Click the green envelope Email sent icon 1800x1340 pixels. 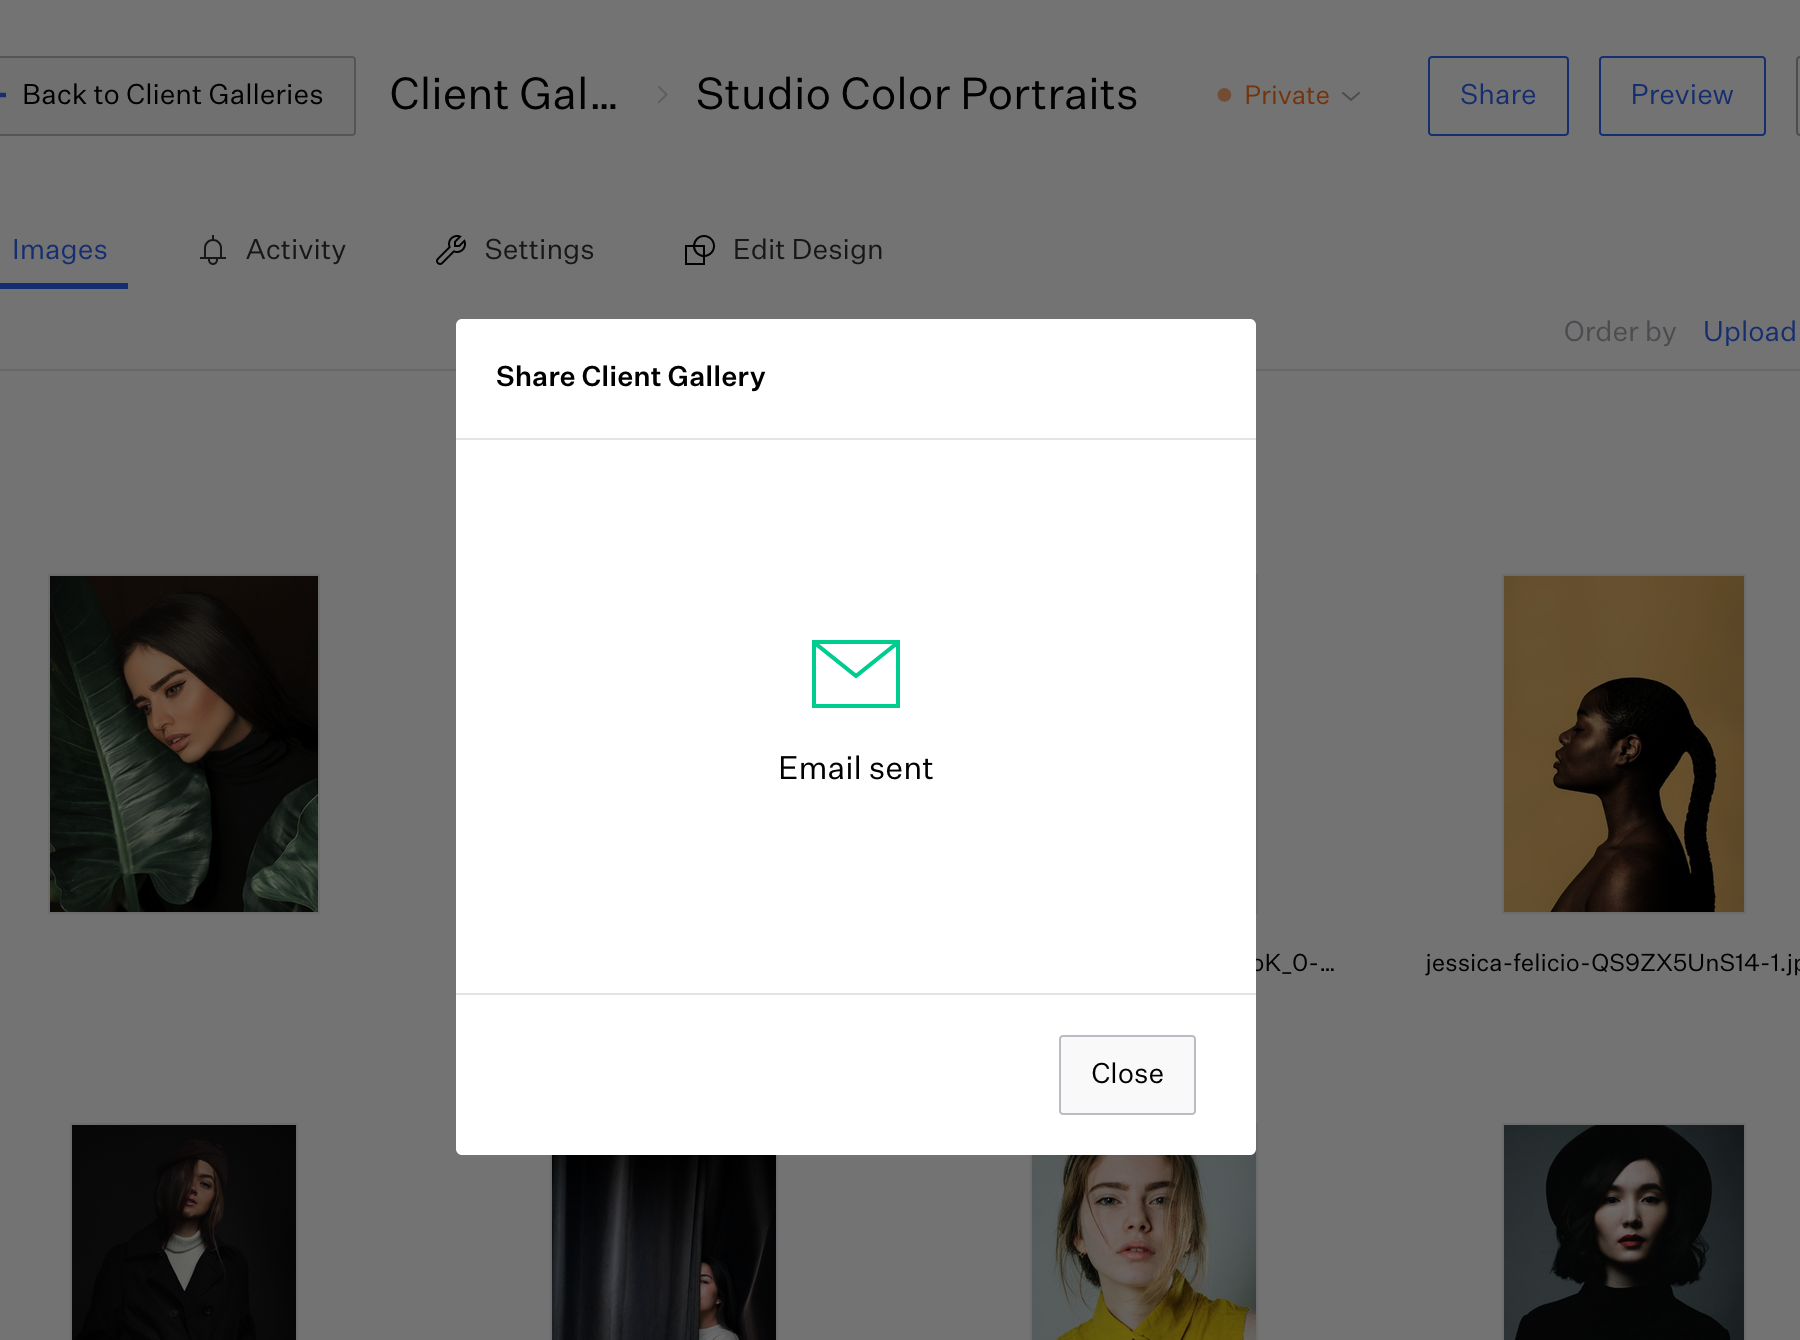point(855,673)
